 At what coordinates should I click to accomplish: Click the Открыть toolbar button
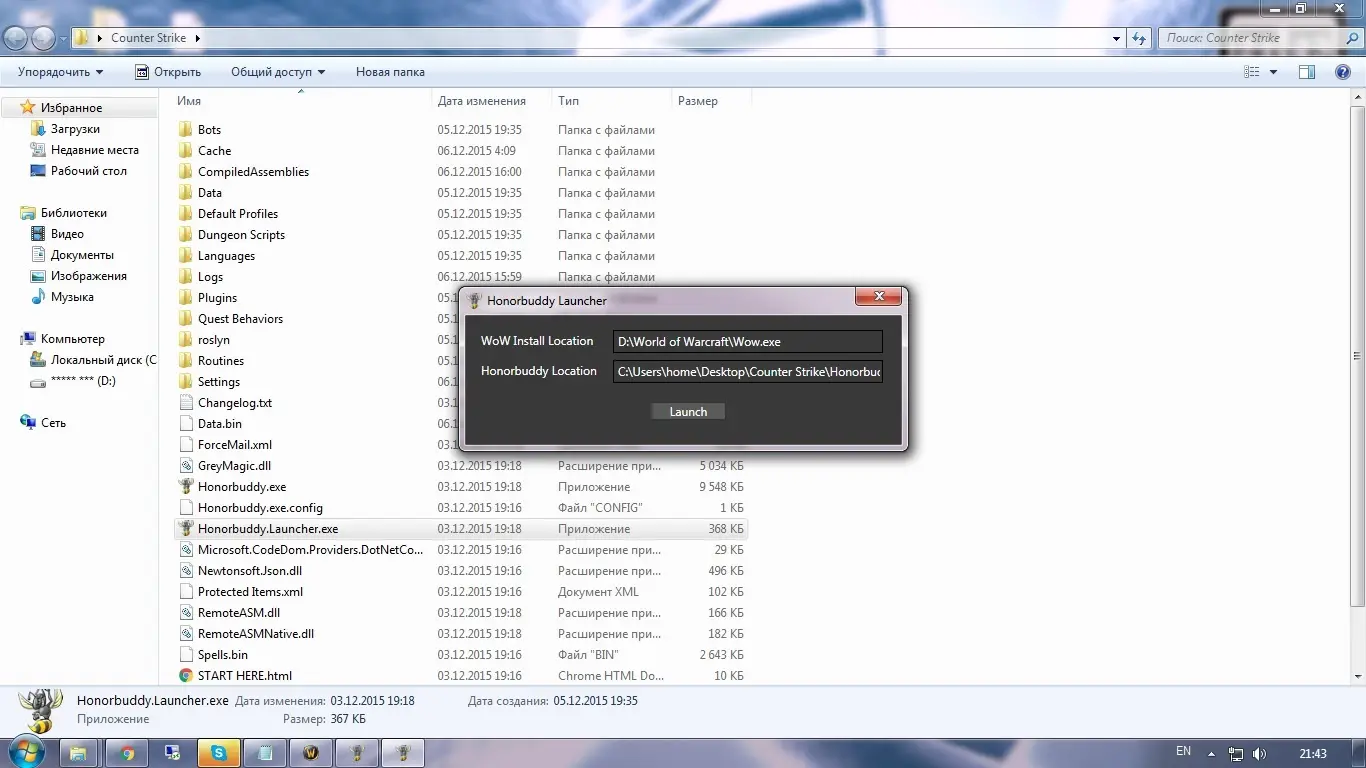168,72
